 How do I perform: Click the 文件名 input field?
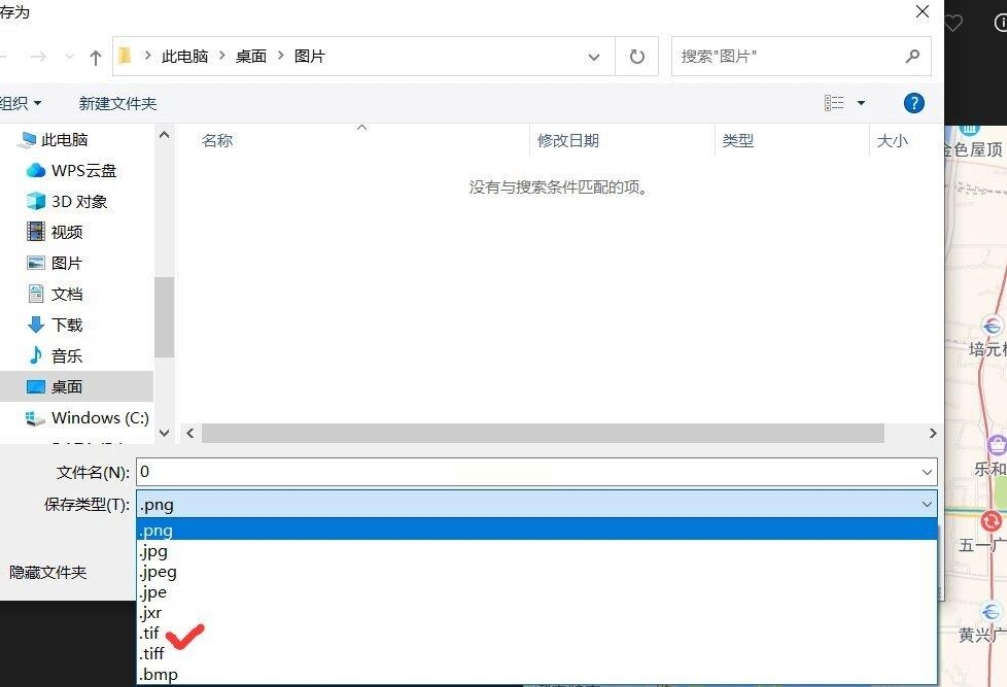[536, 472]
